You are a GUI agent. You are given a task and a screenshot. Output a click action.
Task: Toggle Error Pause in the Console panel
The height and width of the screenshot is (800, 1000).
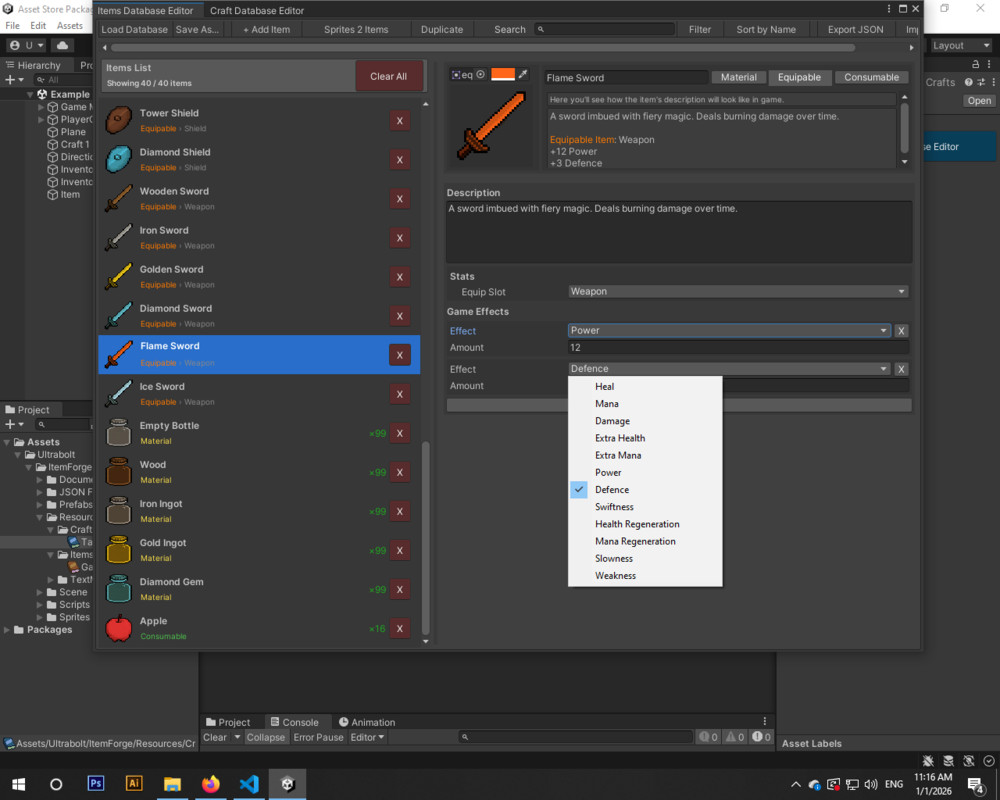coord(318,737)
